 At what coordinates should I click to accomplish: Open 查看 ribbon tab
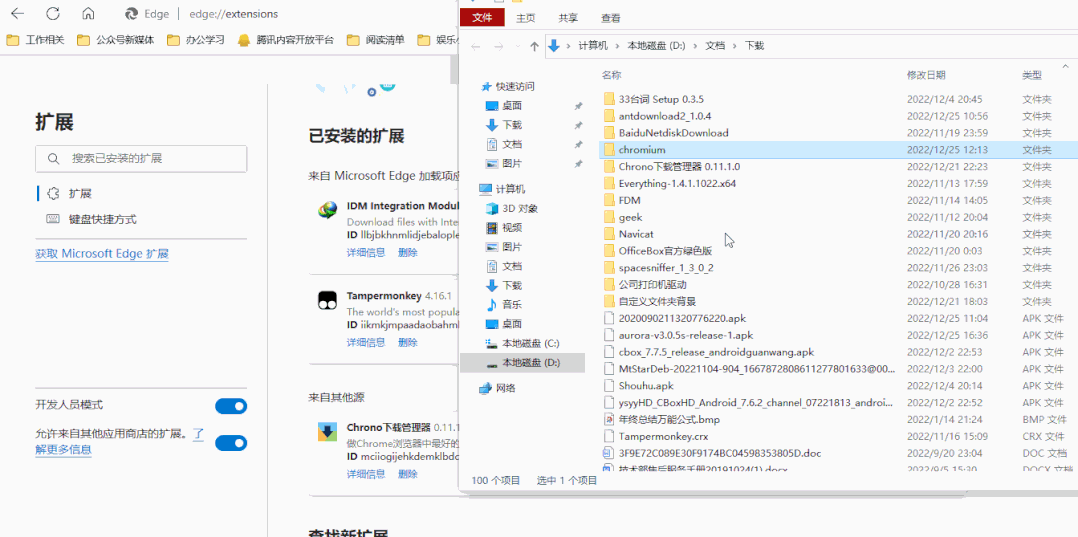(610, 18)
